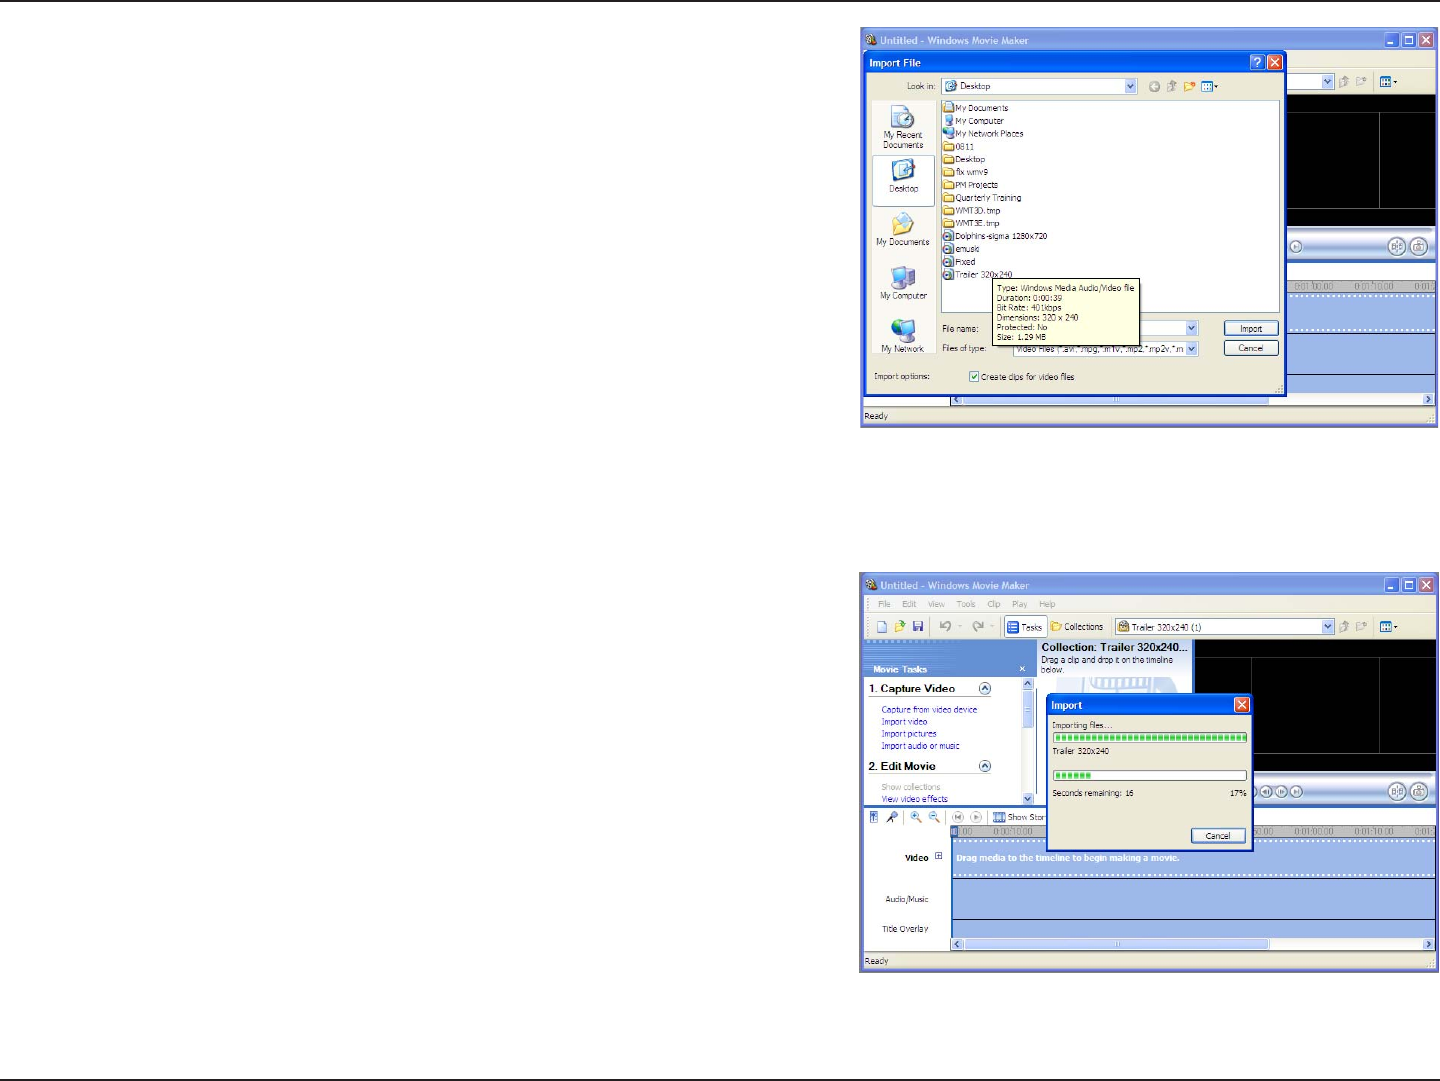
Task: Open My Documents from the places bar
Action: 903,230
